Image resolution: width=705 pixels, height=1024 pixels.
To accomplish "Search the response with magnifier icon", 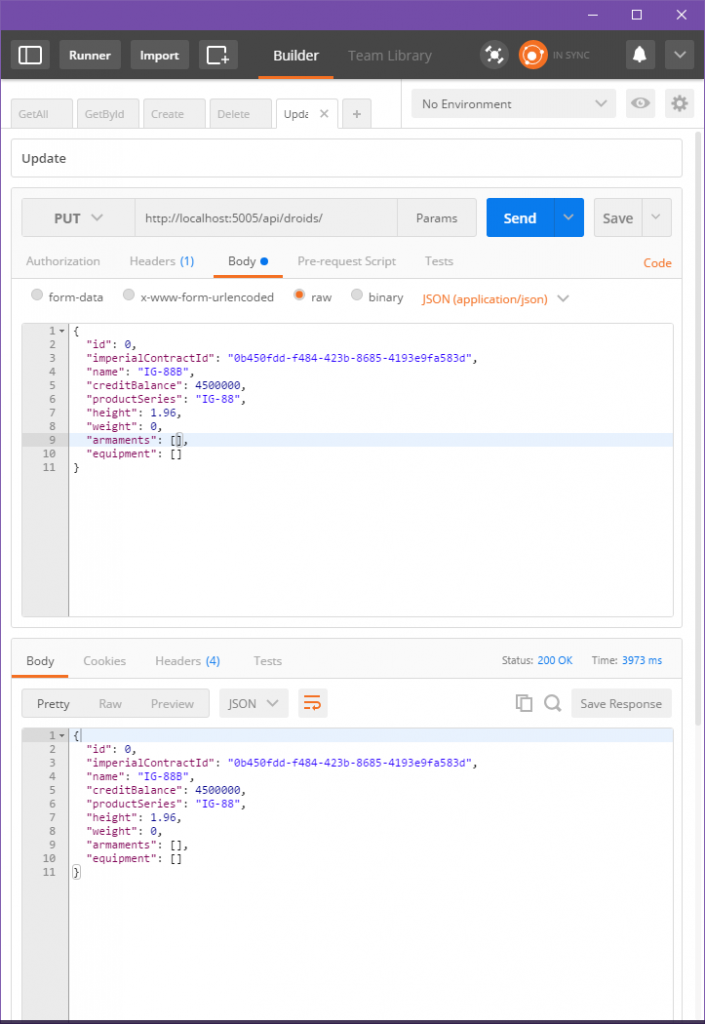I will tap(552, 704).
